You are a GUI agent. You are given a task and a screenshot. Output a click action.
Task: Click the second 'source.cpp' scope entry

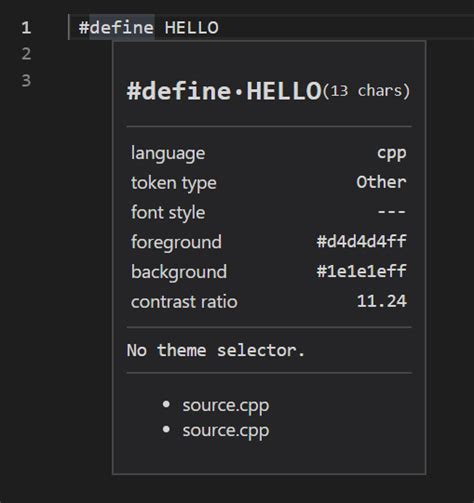point(226,431)
